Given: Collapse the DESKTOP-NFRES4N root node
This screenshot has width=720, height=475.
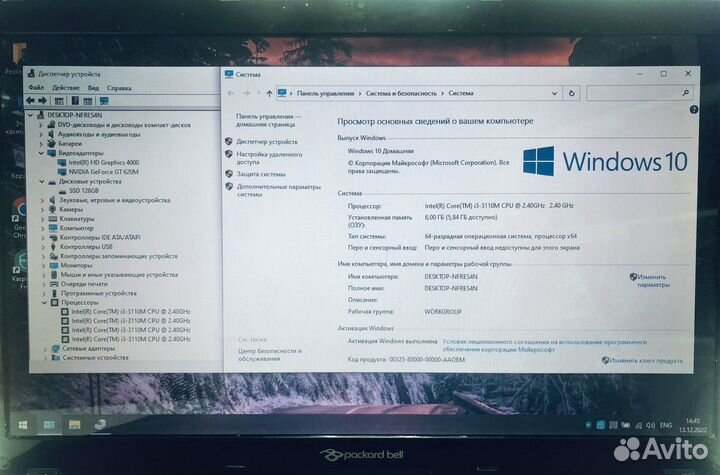Looking at the screenshot, I should (31, 115).
